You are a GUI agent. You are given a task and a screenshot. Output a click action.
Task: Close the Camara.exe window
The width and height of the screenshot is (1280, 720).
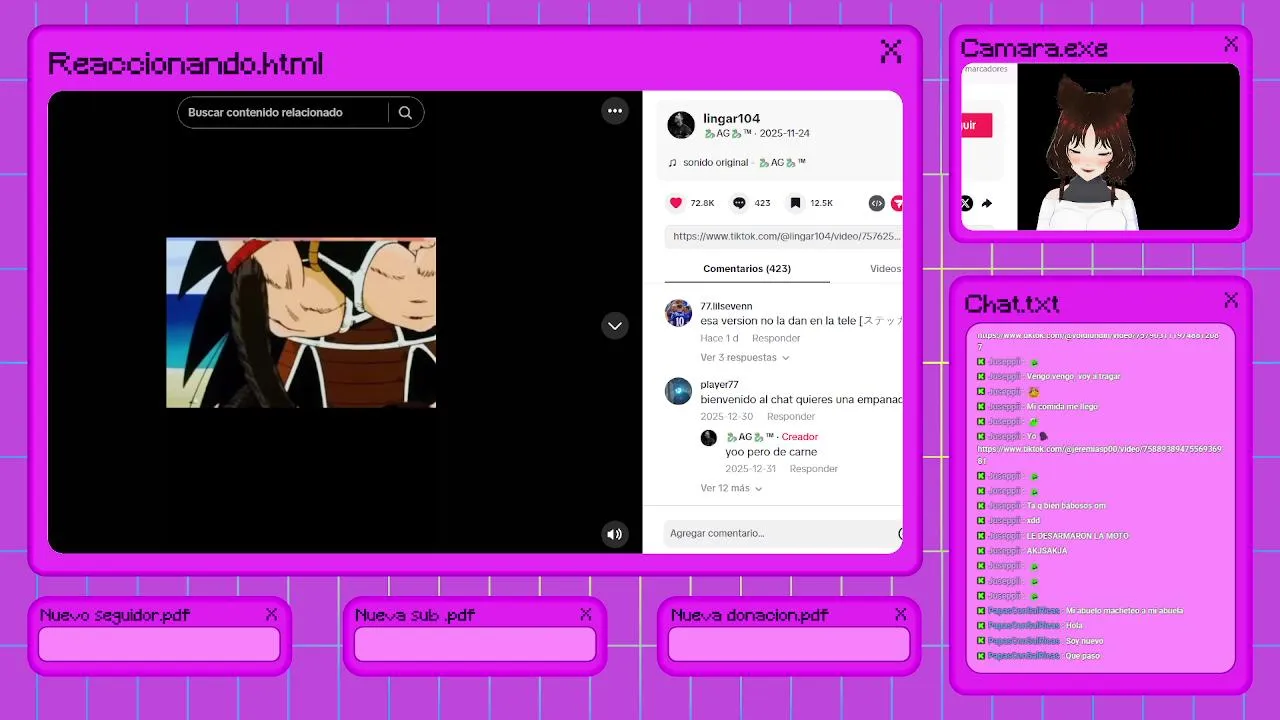(1231, 44)
